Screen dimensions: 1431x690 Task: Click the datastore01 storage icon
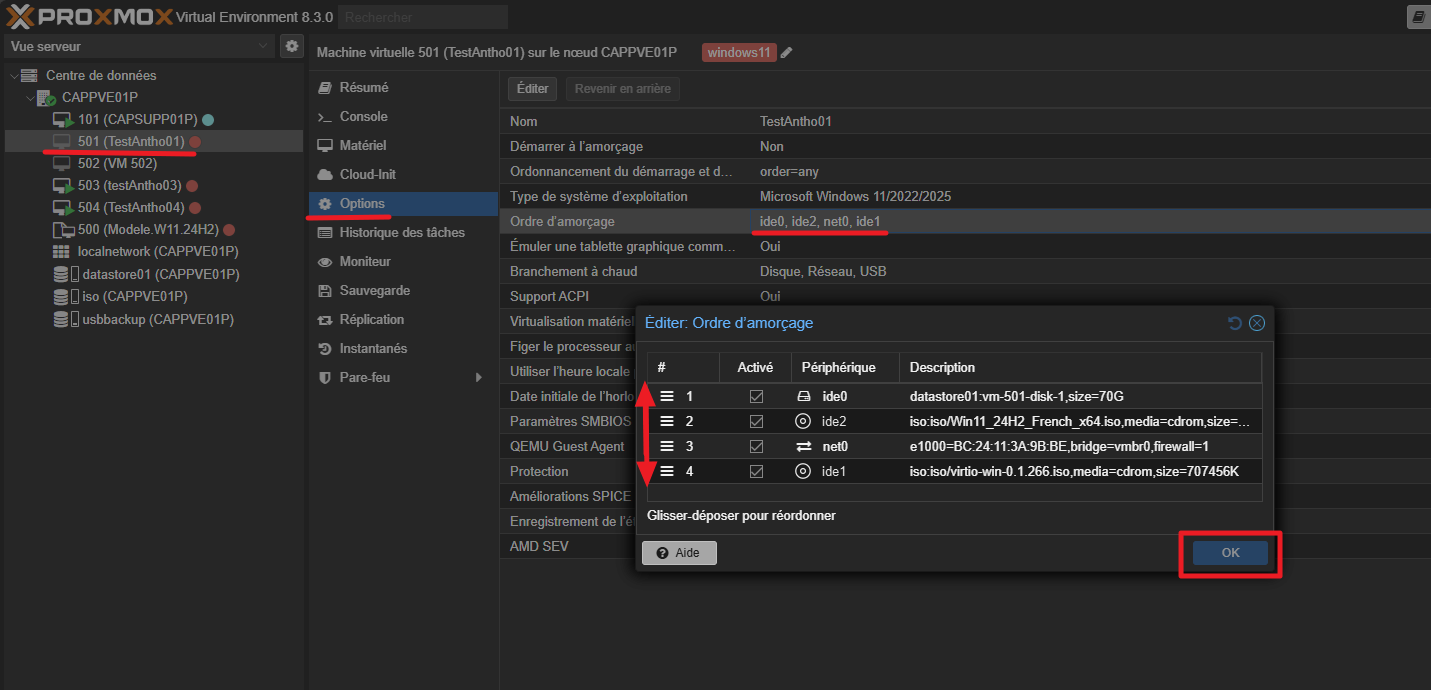65,274
